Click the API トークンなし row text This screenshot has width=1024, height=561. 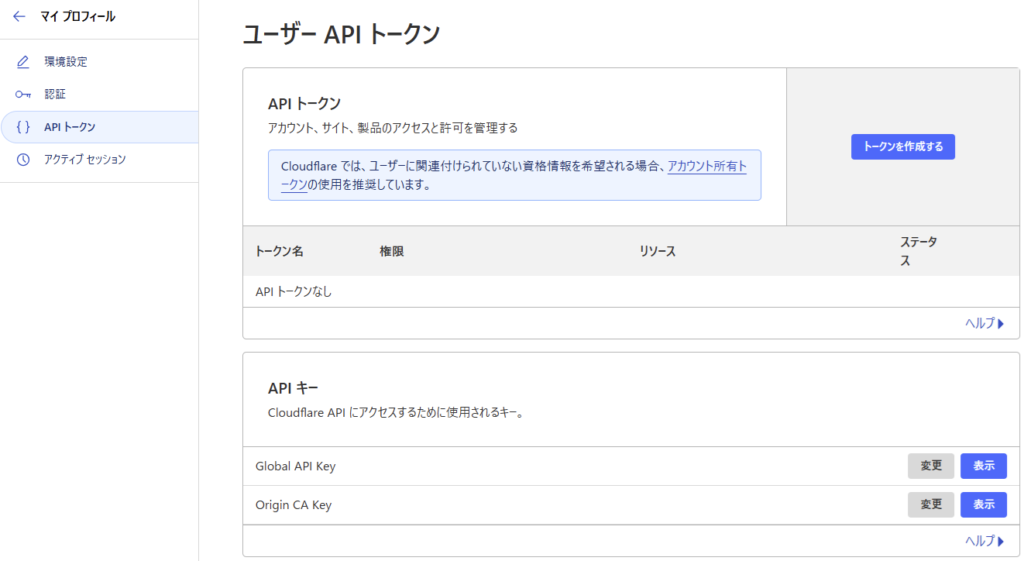point(293,292)
